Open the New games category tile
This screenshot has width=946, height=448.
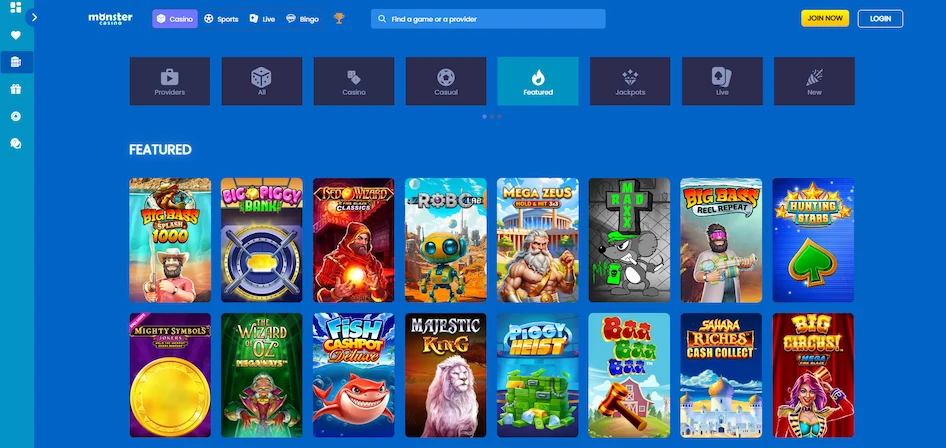point(814,81)
